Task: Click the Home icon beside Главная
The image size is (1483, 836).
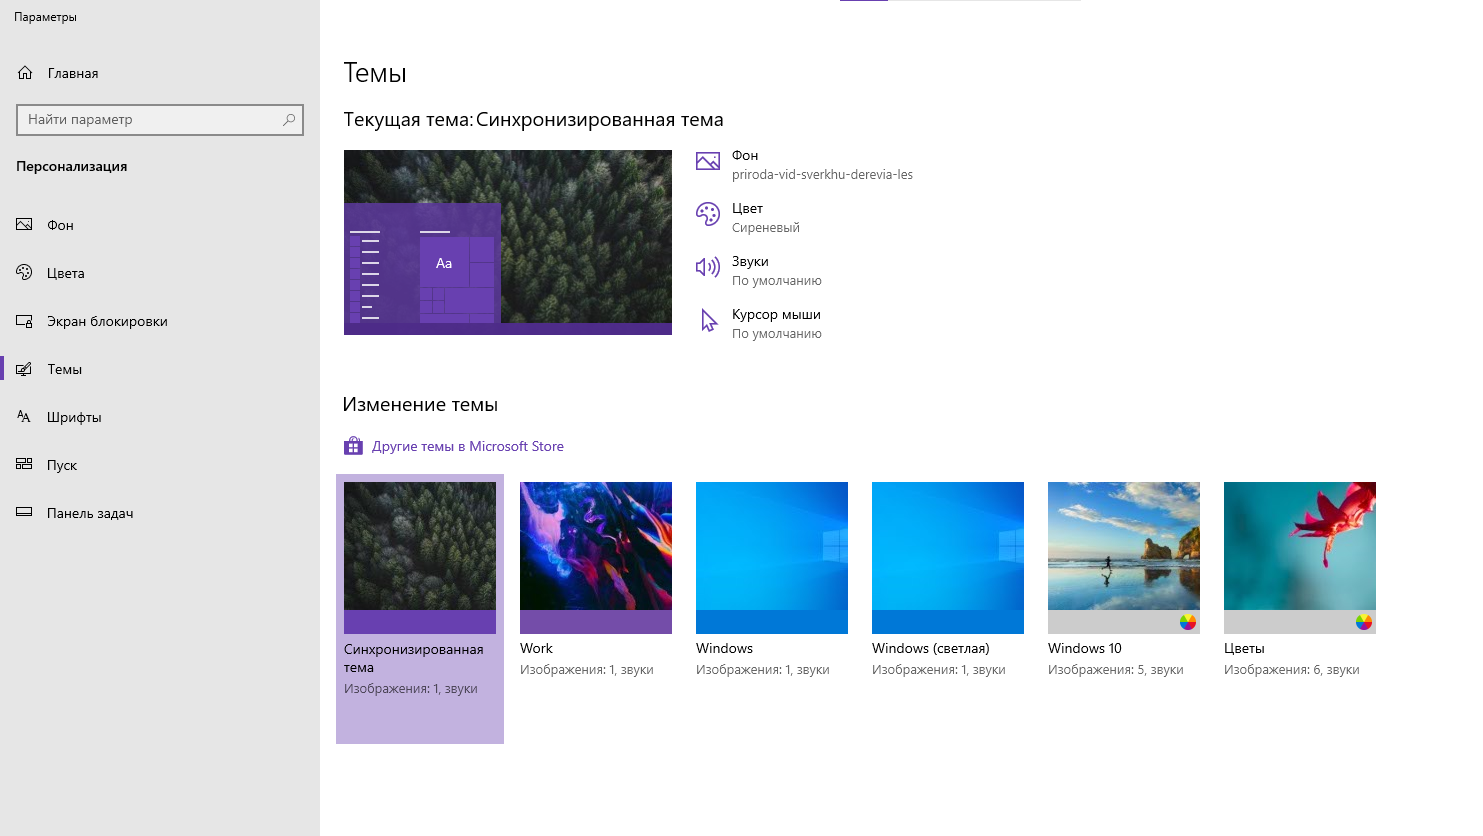Action: point(25,73)
